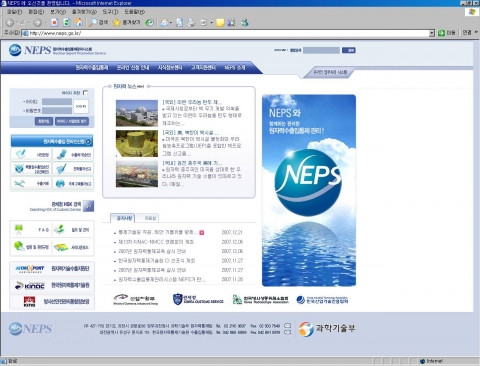480x366 pixels.
Task: Select the 'NEPS 소개' navigation item
Action: 235,67
